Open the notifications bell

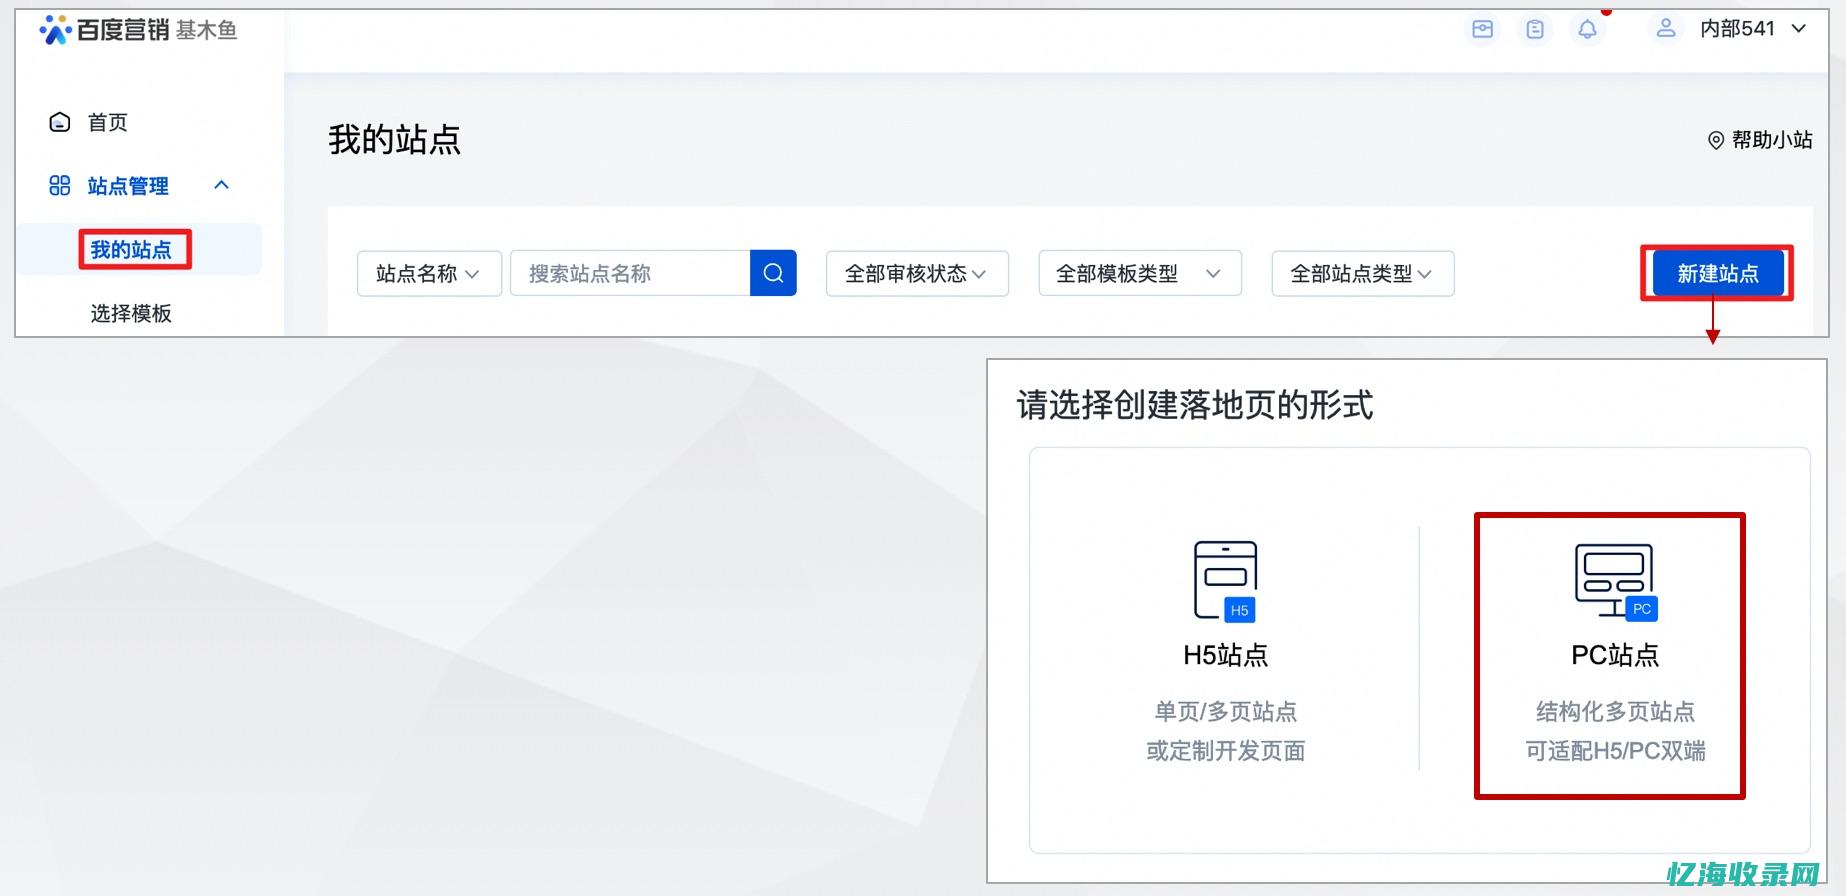[x=1587, y=30]
